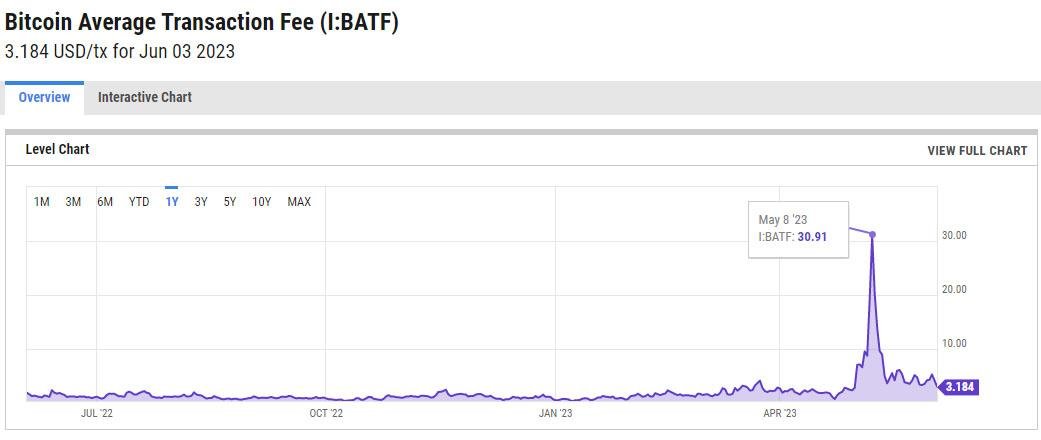Select the 1Y time range
Viewport: 1041px width, 440px height.
pyautogui.click(x=172, y=202)
